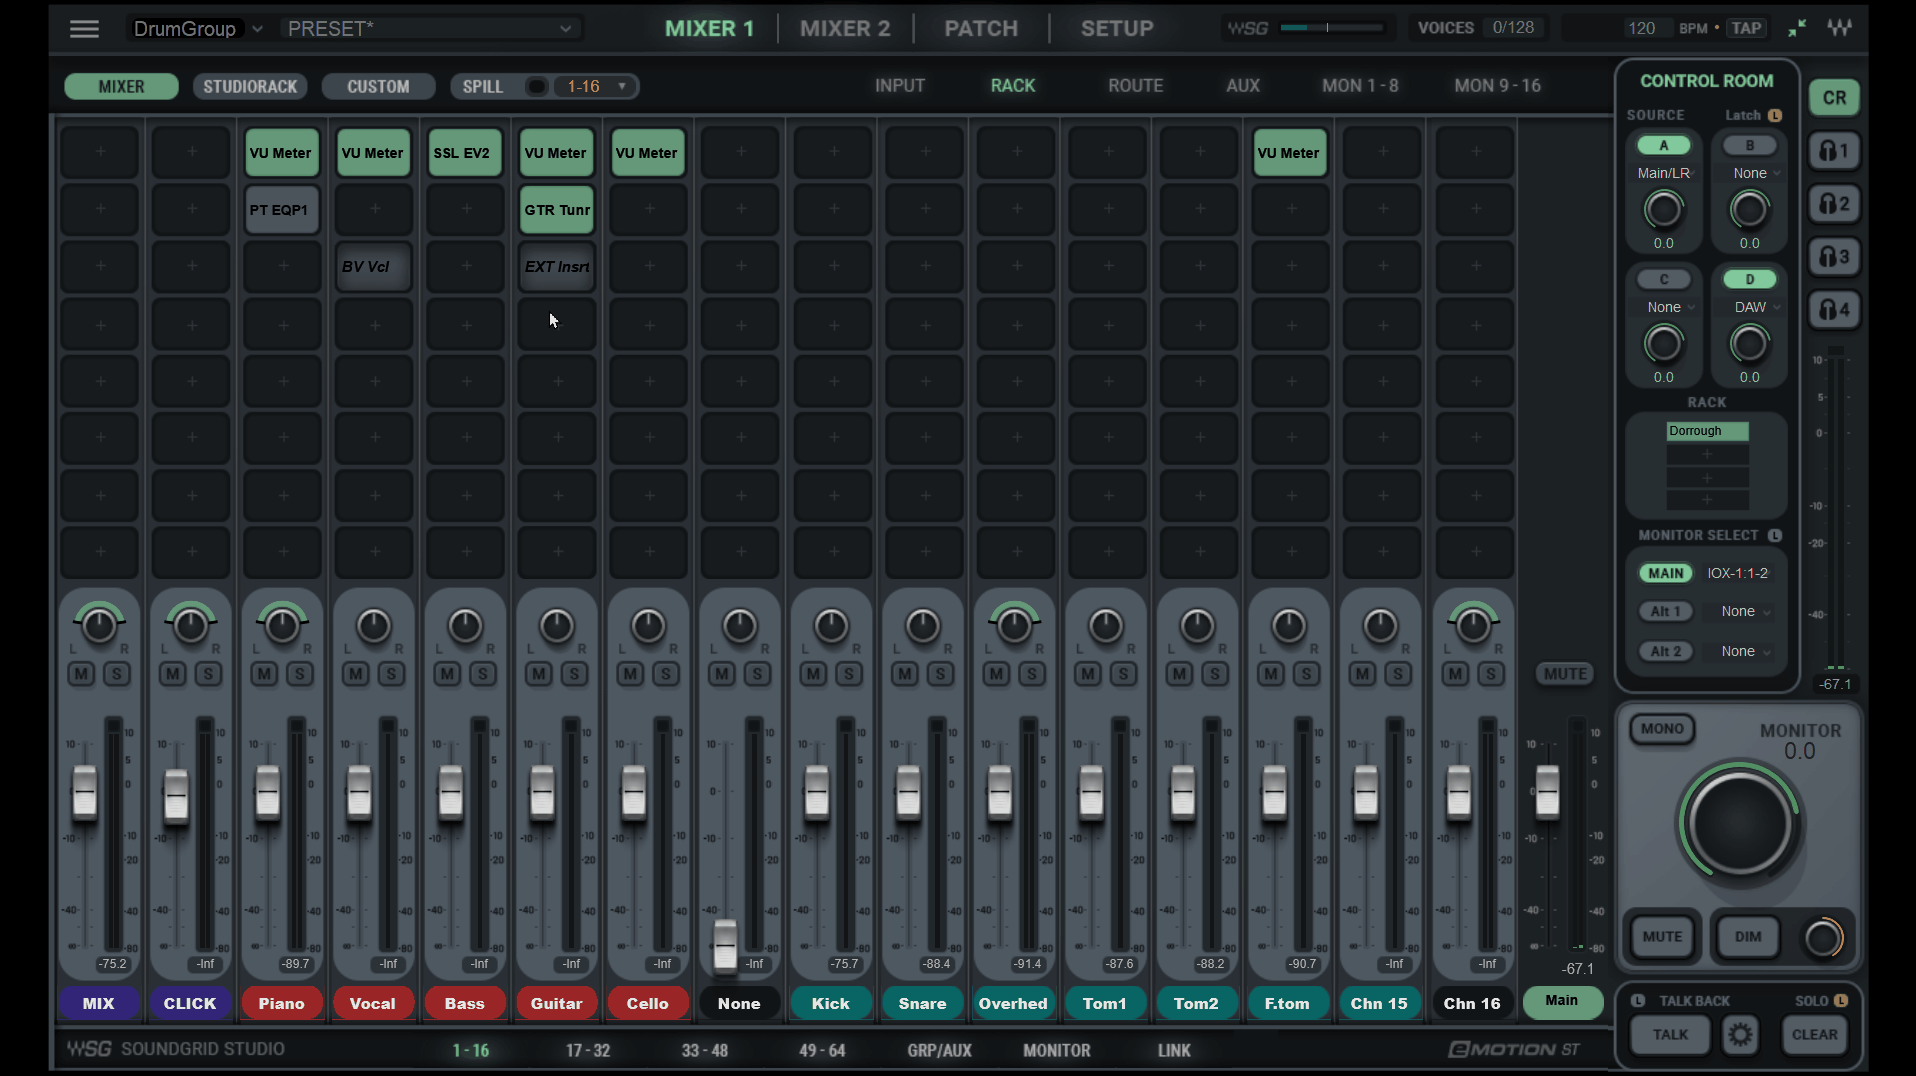Open the GTR Tuner plugin on Guitar
The width and height of the screenshot is (1916, 1076).
[x=557, y=210]
